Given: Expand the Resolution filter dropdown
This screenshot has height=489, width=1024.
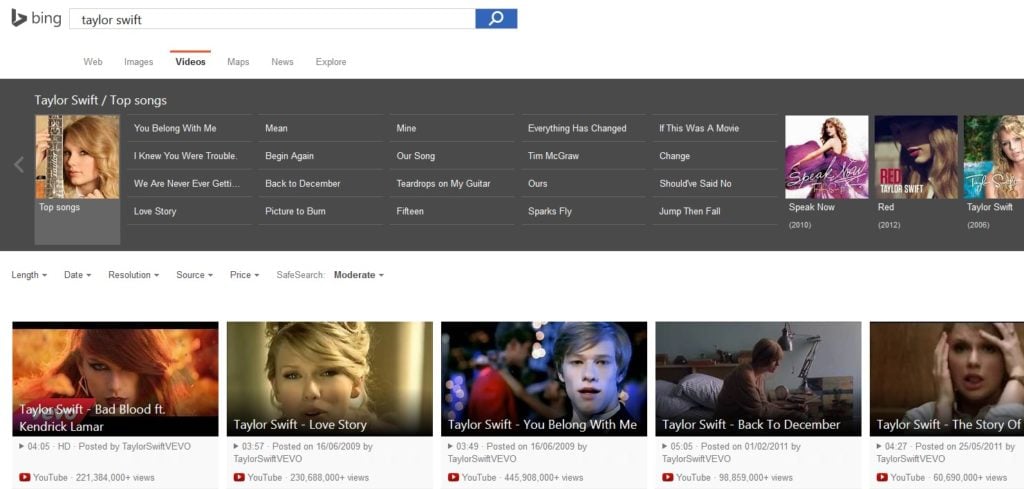Looking at the screenshot, I should [x=134, y=275].
